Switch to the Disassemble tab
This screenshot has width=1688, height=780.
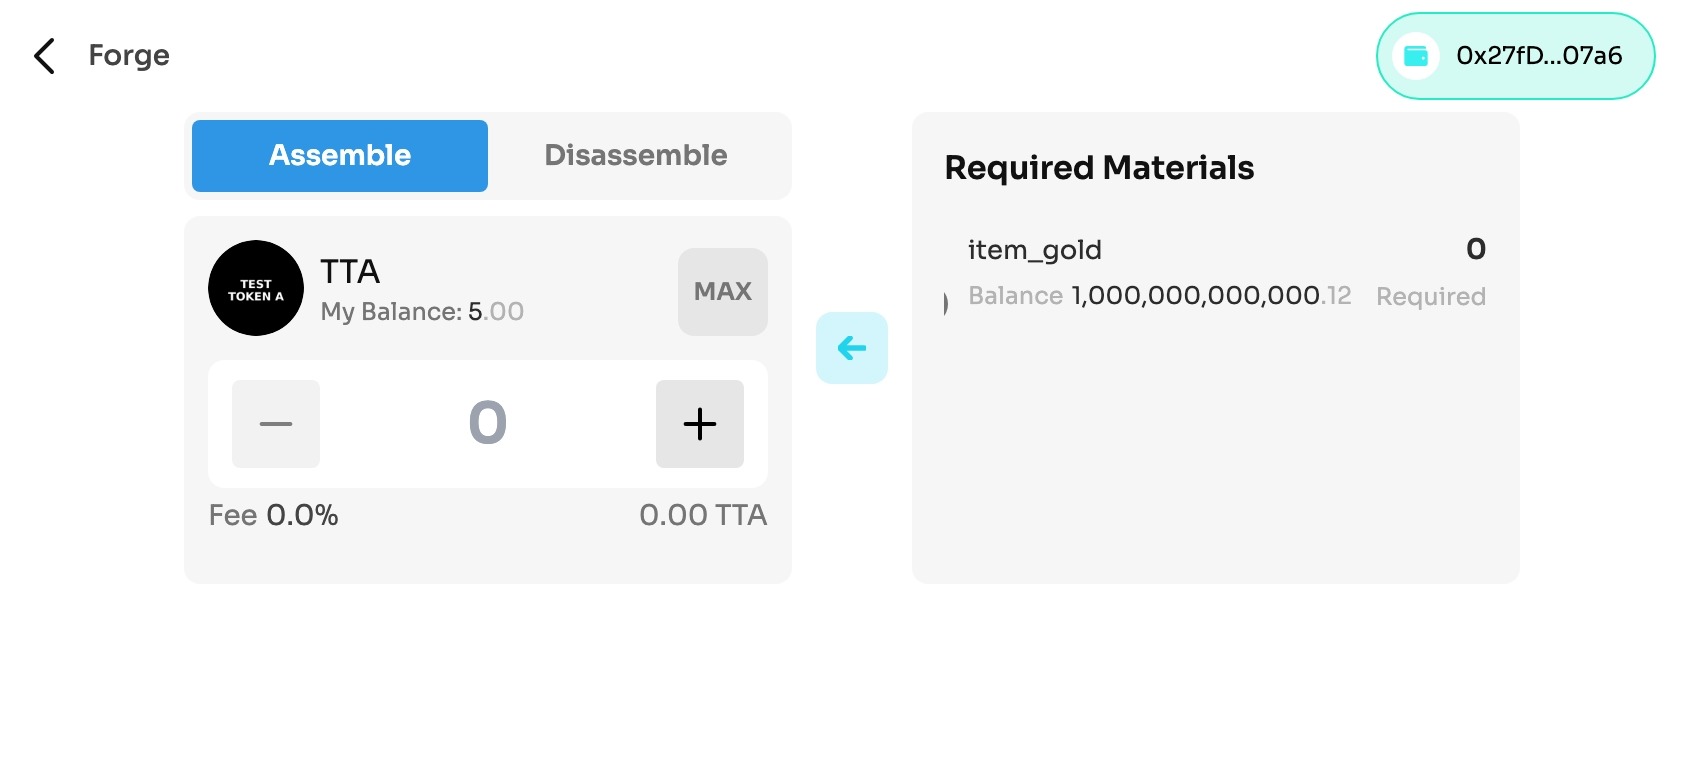click(636, 156)
